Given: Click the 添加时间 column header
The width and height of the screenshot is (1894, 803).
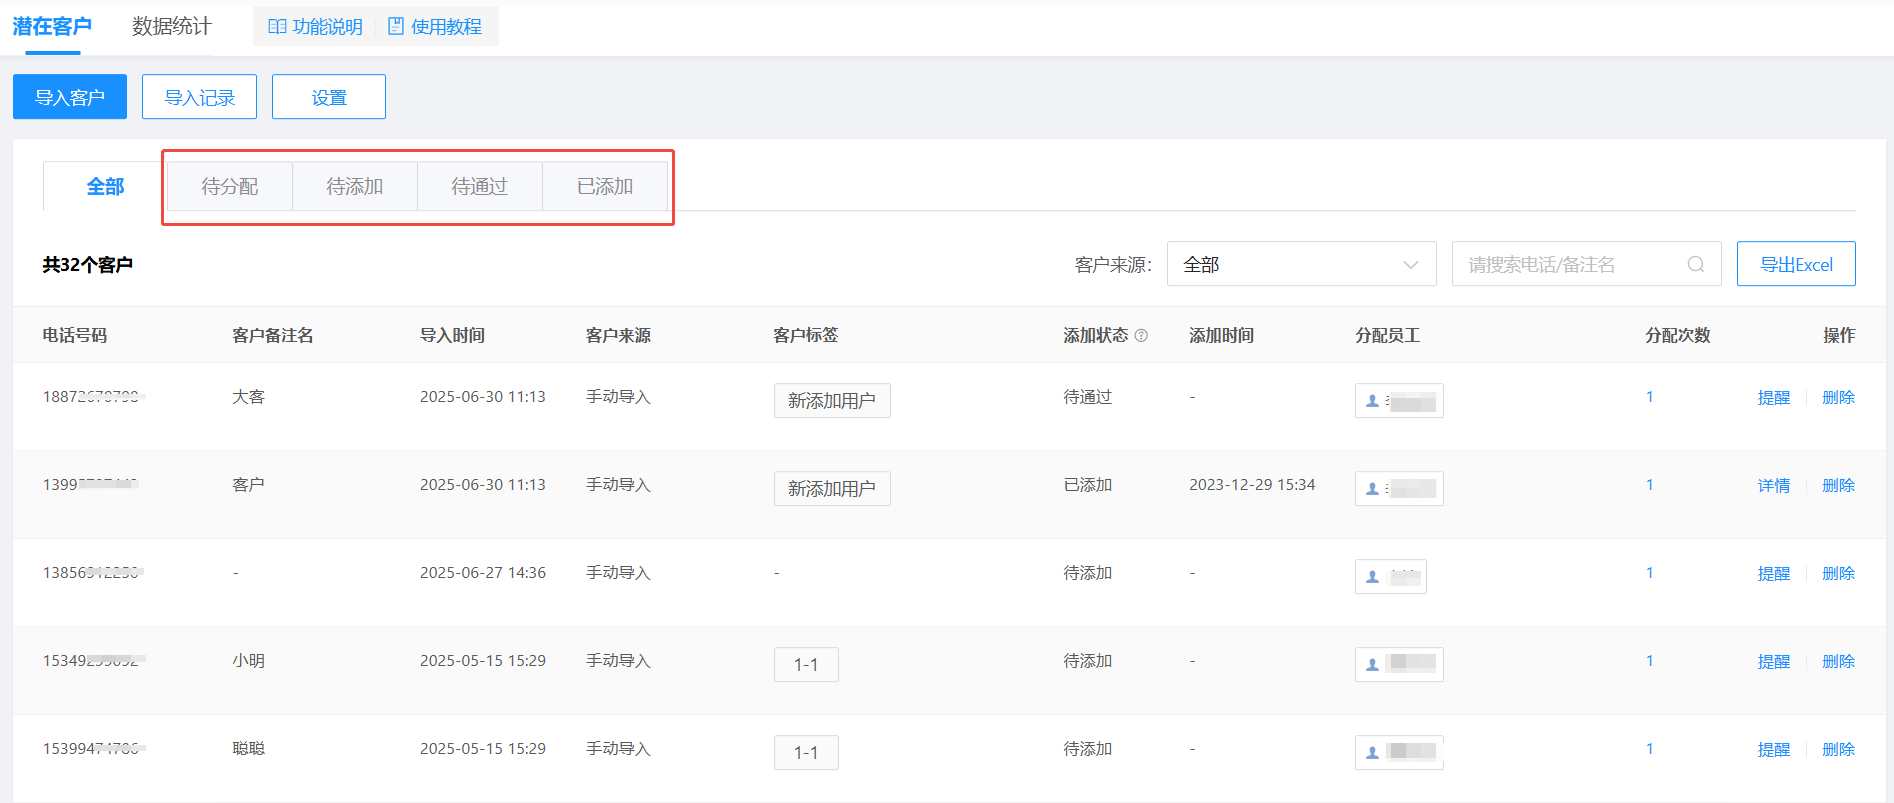Looking at the screenshot, I should coord(1221,336).
